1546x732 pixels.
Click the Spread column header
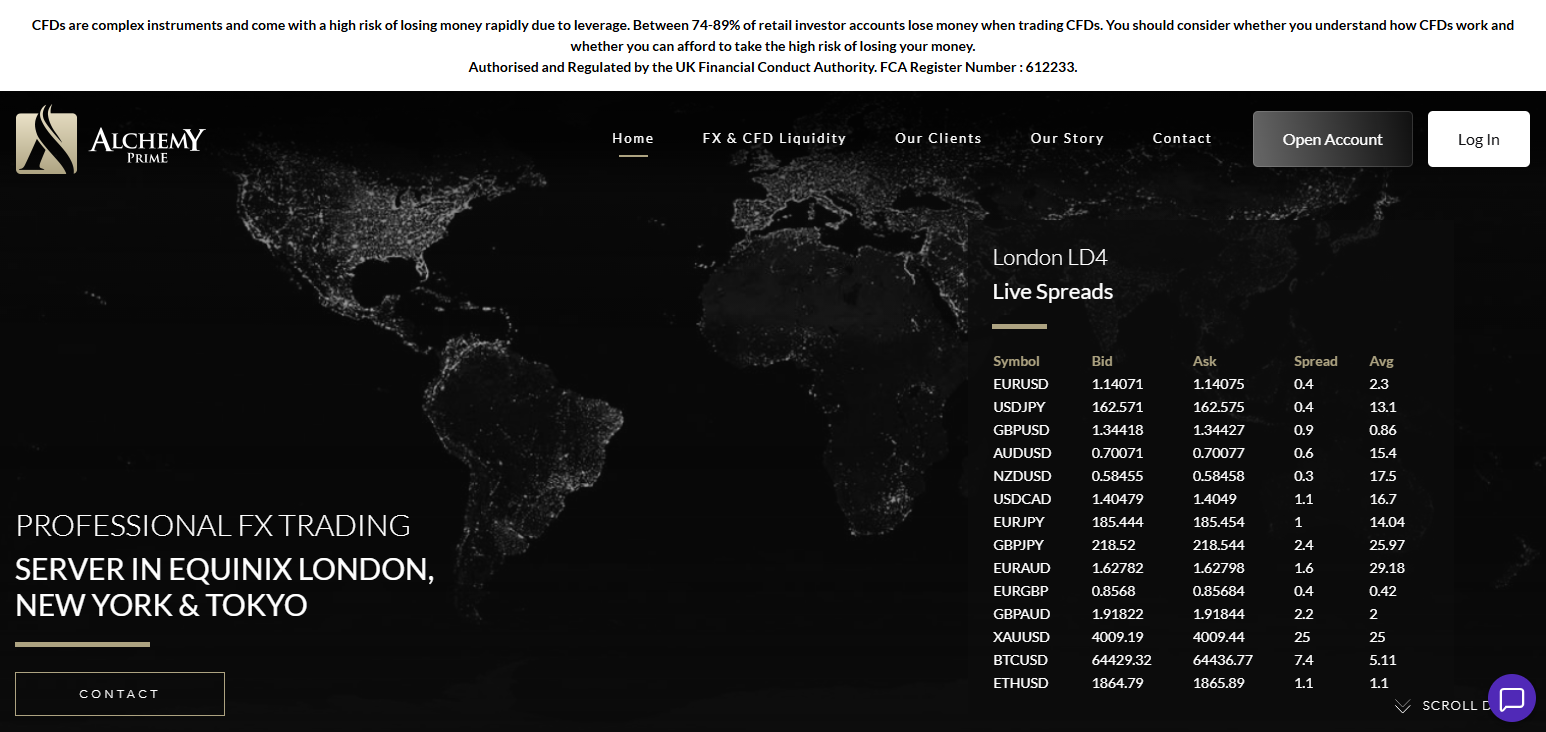point(1316,361)
